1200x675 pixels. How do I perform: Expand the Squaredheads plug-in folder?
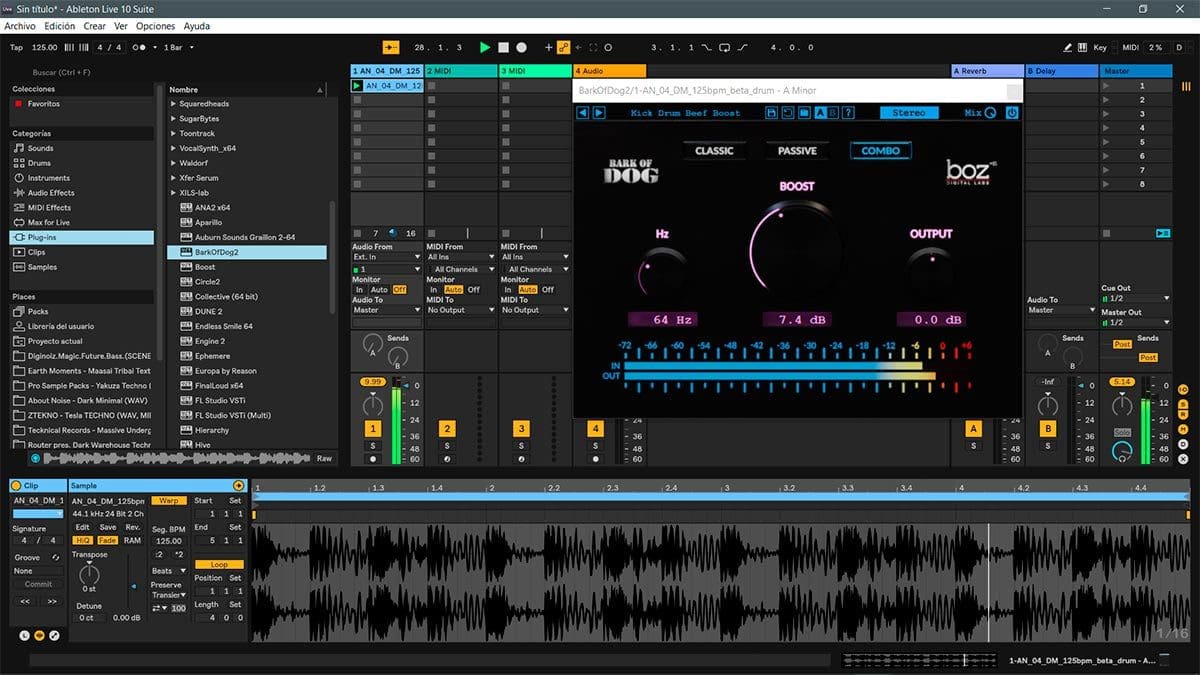(x=174, y=104)
